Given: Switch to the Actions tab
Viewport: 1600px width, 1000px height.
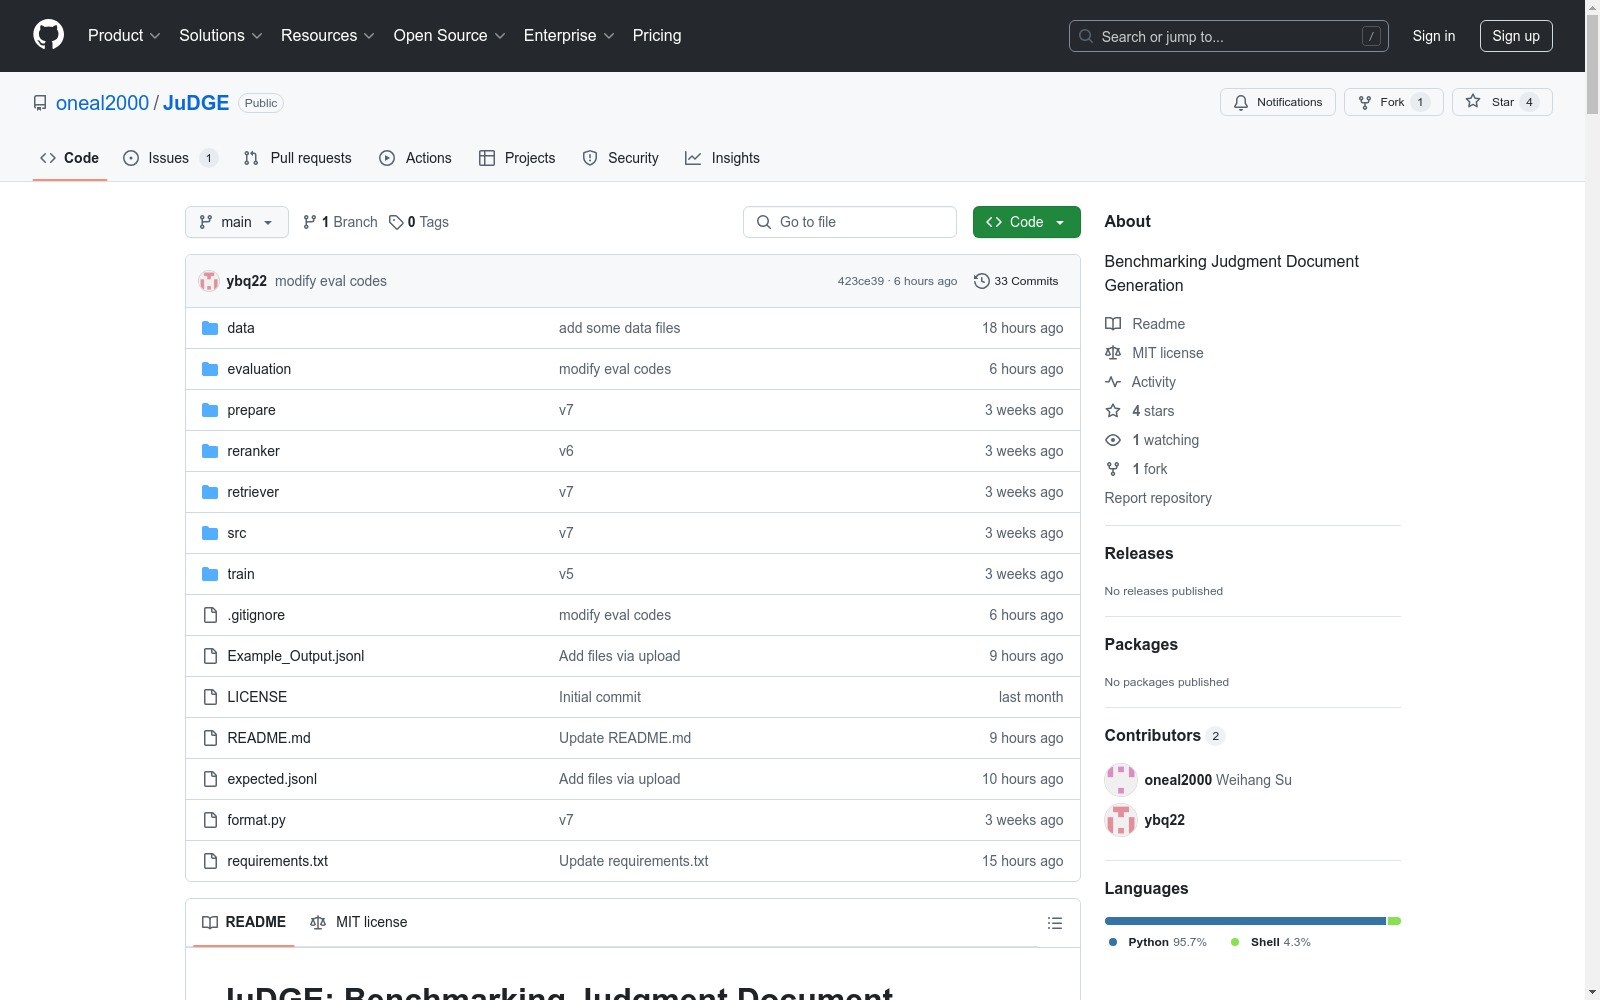Looking at the screenshot, I should click(x=415, y=158).
